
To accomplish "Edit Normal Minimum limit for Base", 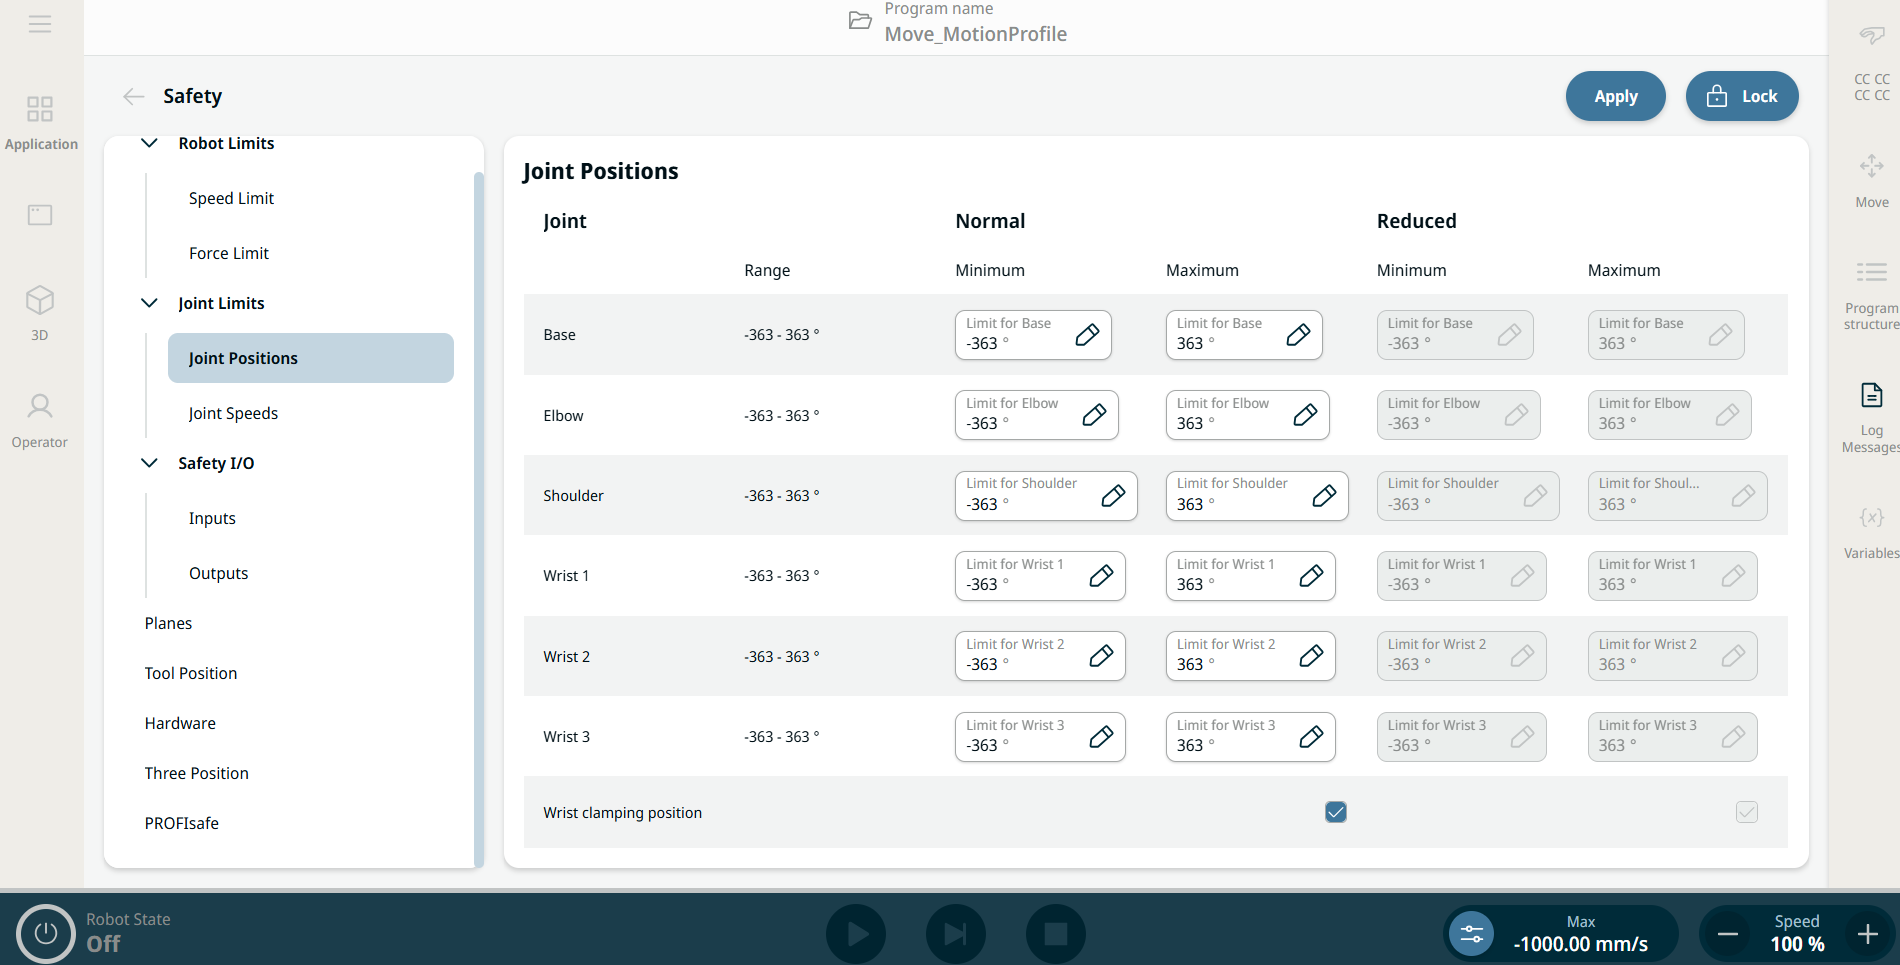I will click(1087, 335).
